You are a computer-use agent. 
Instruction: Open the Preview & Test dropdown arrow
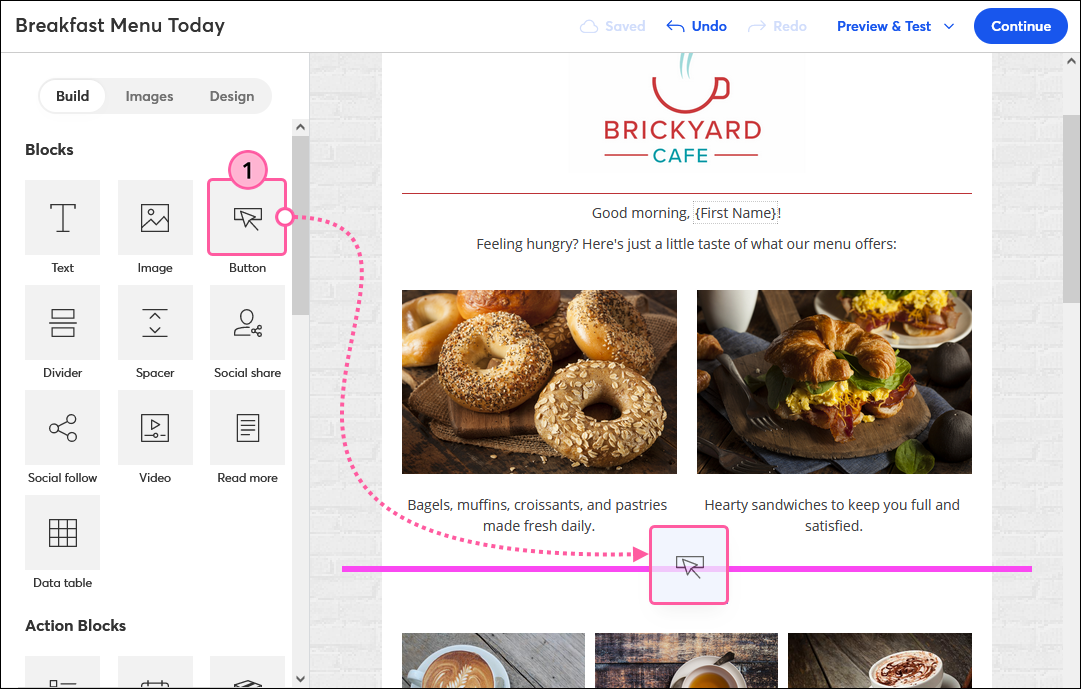point(949,26)
